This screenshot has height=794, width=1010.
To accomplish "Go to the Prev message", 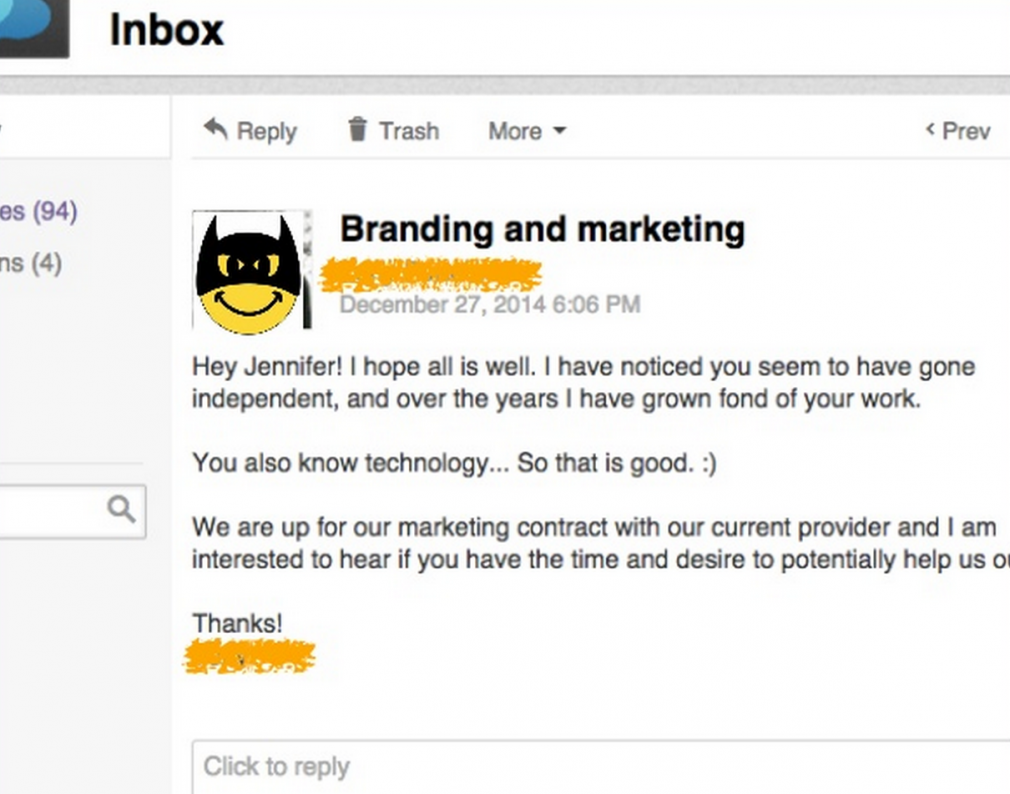I will coord(958,131).
